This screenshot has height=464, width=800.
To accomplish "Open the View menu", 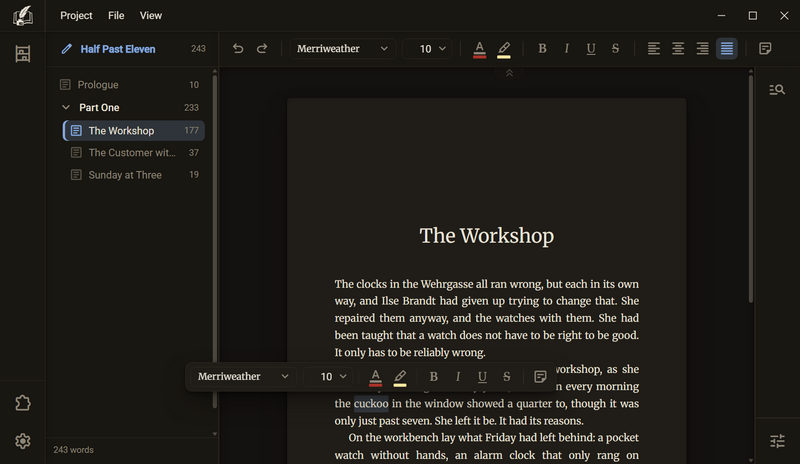I will pyautogui.click(x=151, y=16).
